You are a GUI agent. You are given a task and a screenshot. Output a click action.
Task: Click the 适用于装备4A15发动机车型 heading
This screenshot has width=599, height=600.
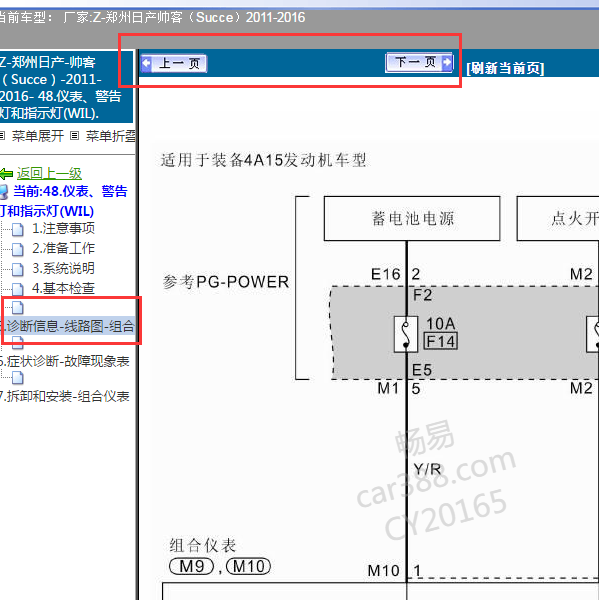coord(264,160)
